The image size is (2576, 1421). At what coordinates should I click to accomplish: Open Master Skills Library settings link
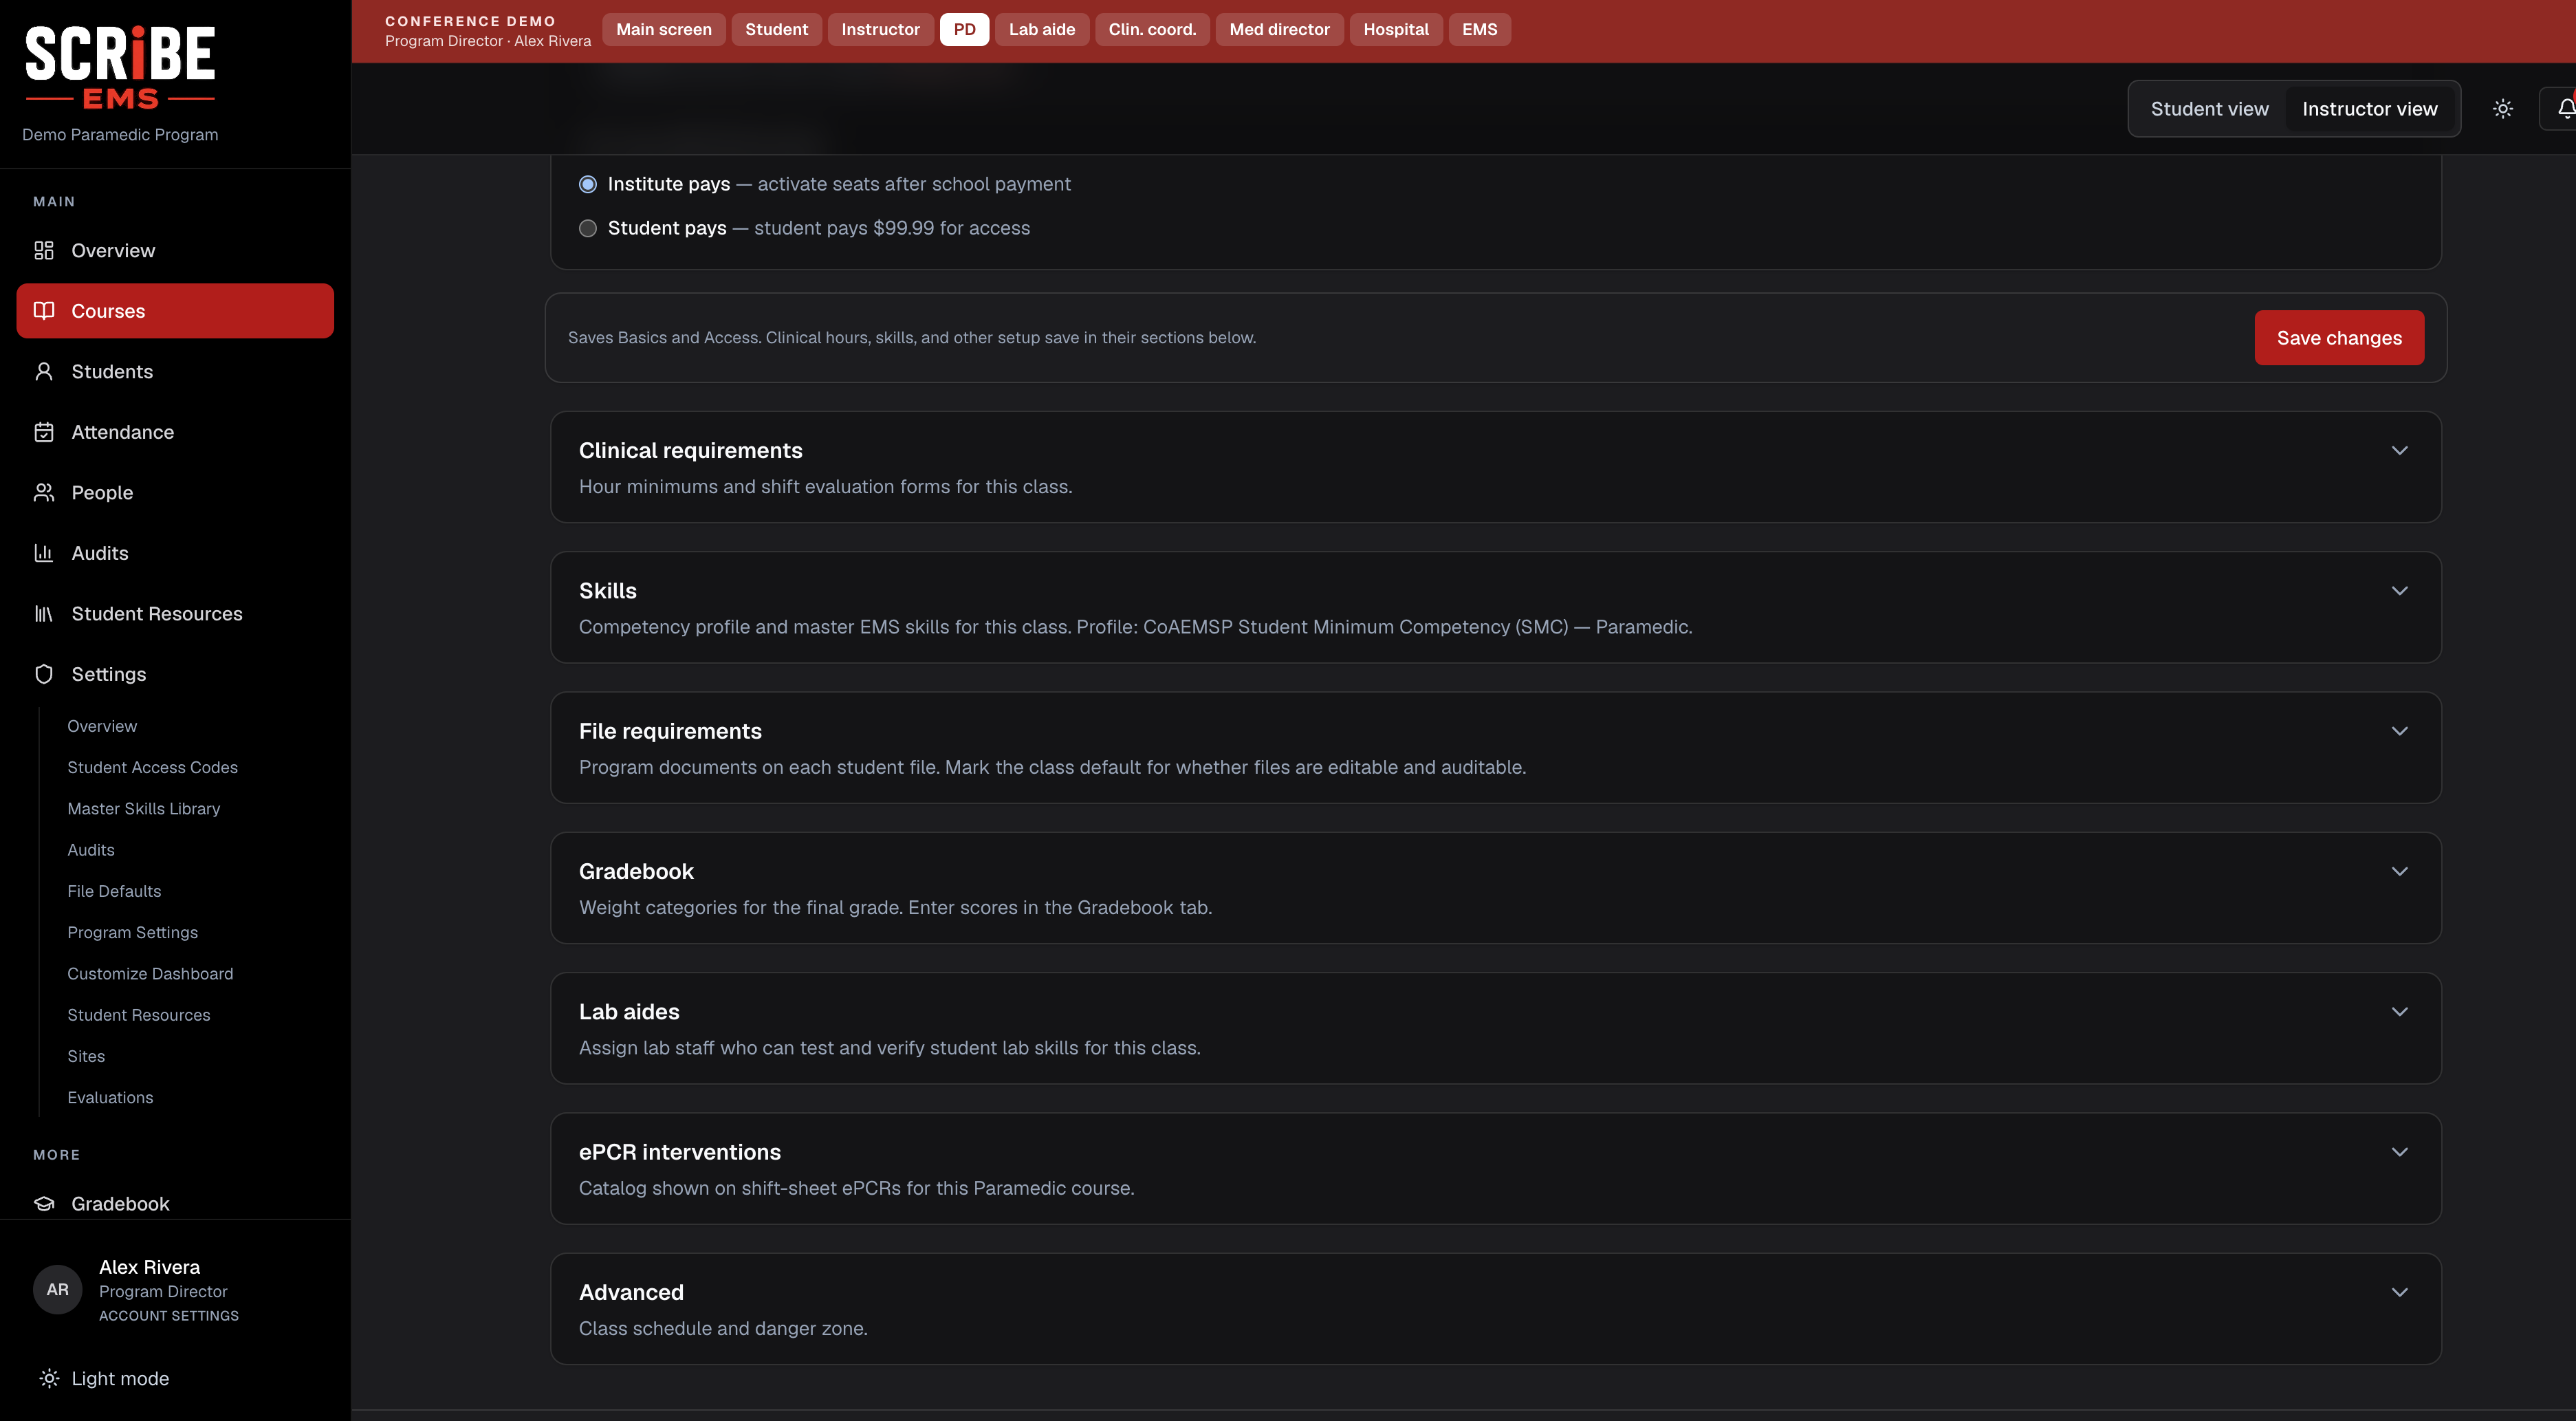144,809
